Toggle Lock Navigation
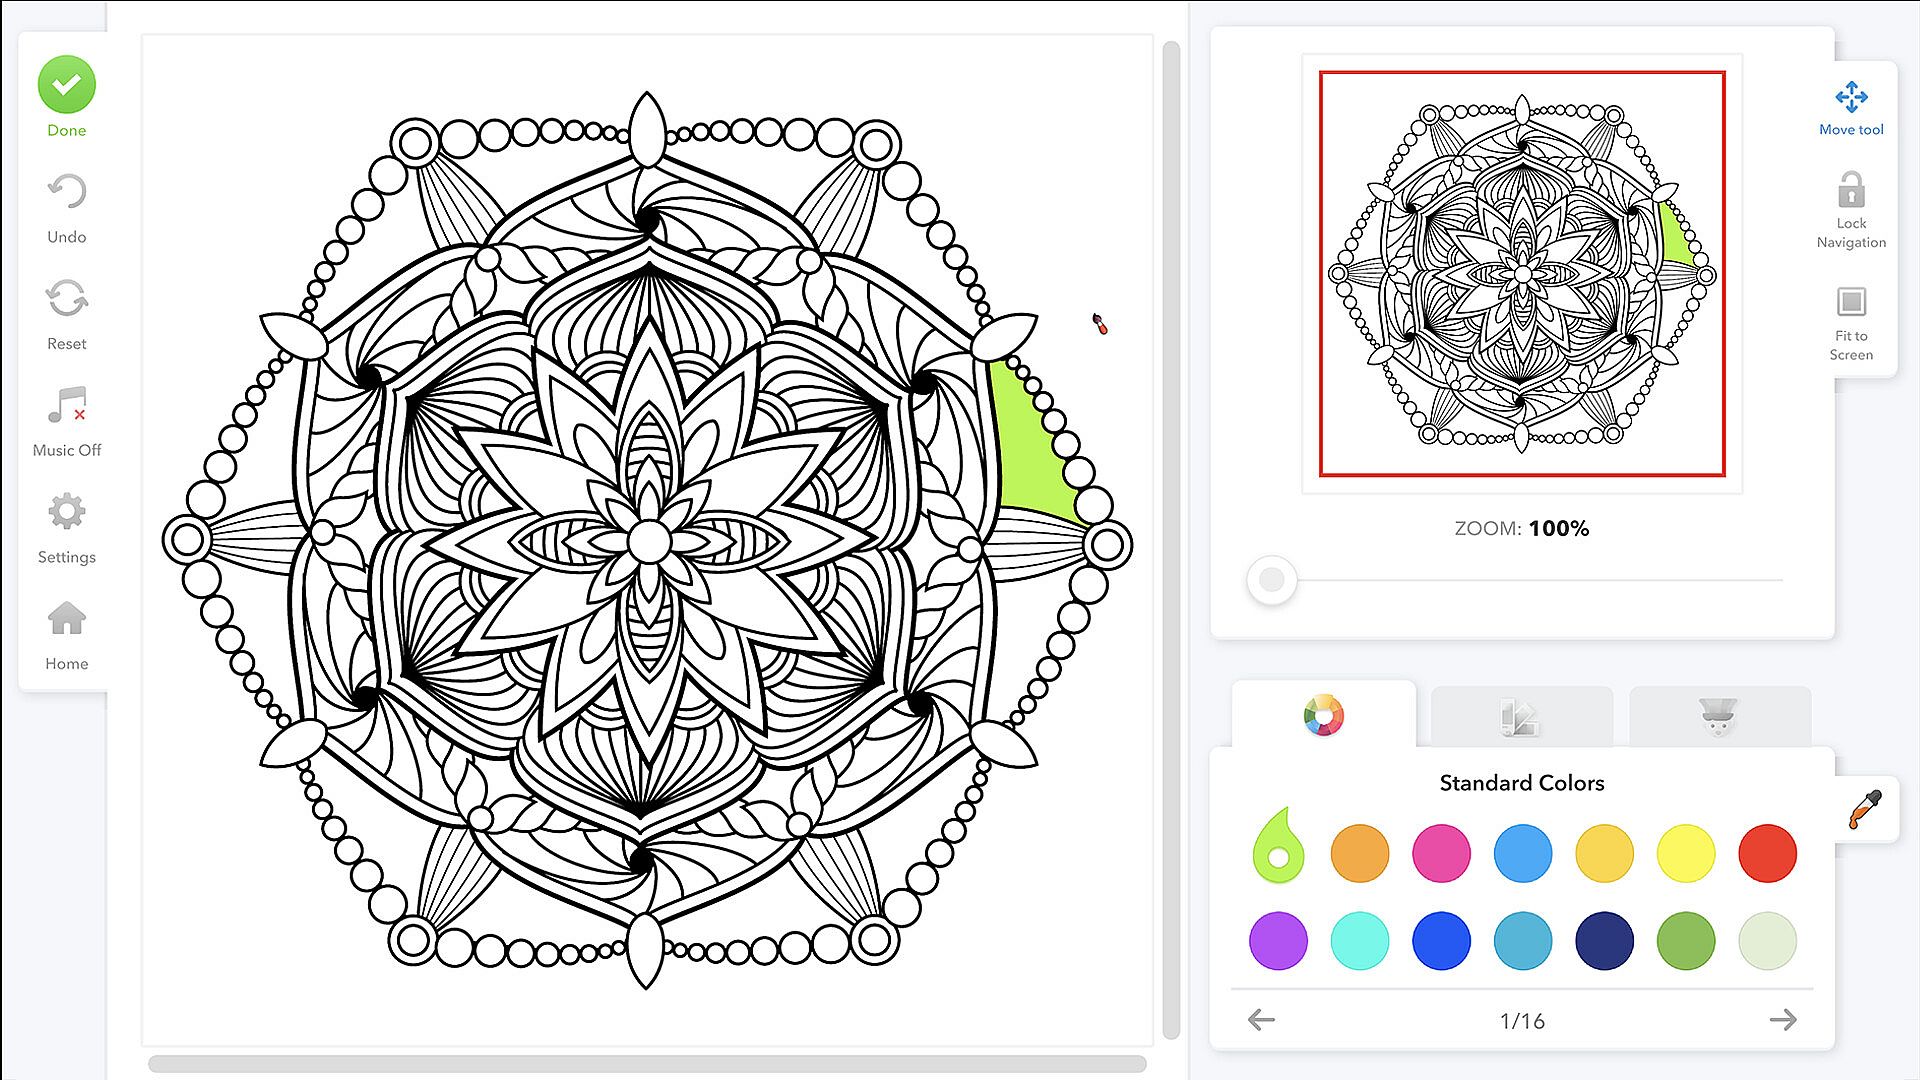This screenshot has width=1920, height=1080. pyautogui.click(x=1851, y=192)
